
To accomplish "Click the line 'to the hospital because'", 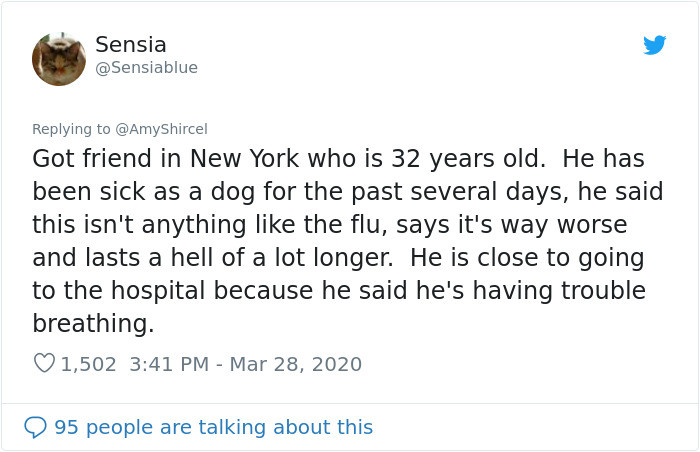I will click(339, 291).
